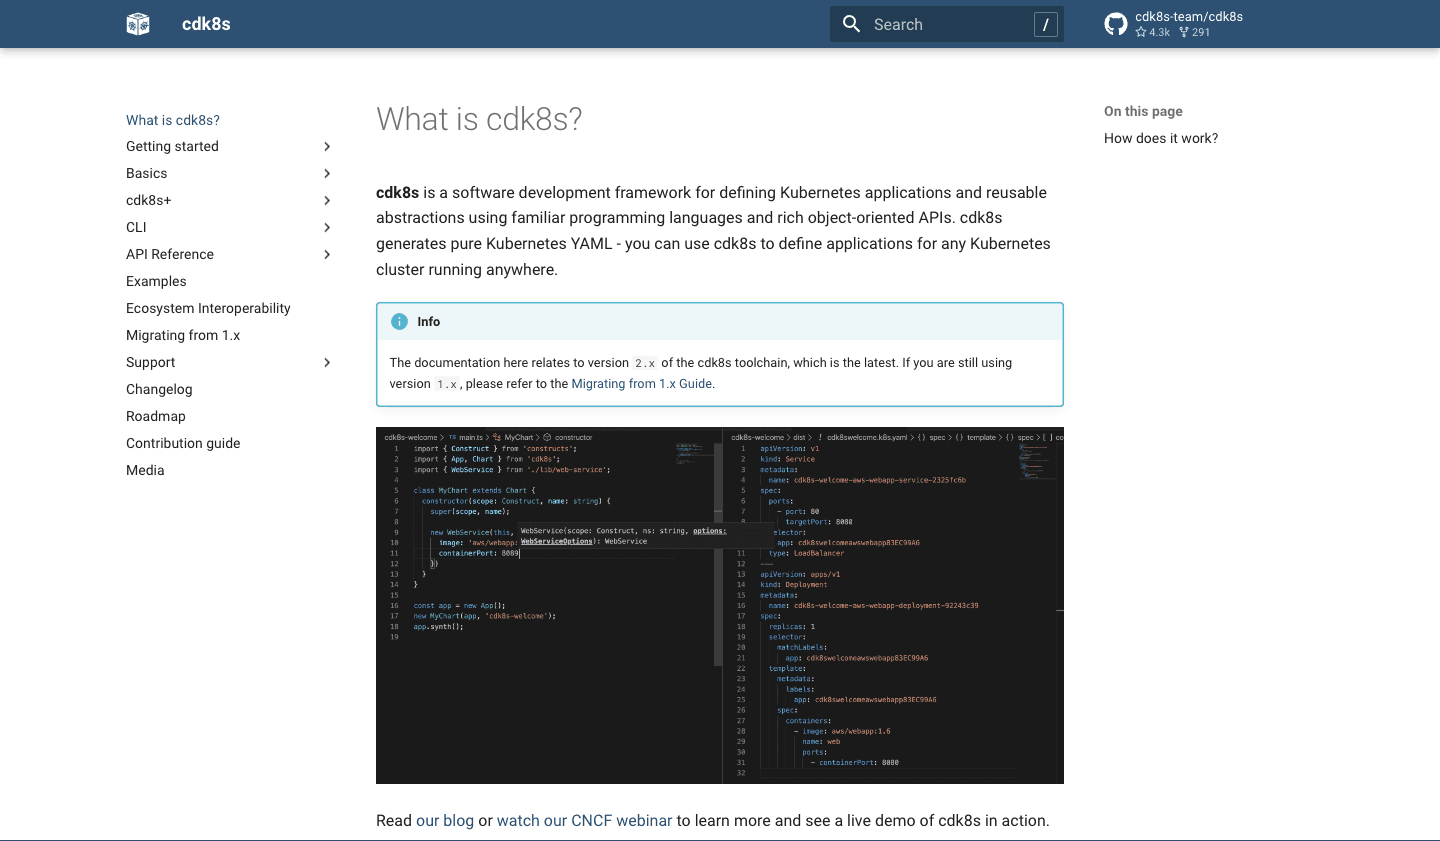Click the cdk8s site title
The width and height of the screenshot is (1440, 841).
pyautogui.click(x=206, y=24)
